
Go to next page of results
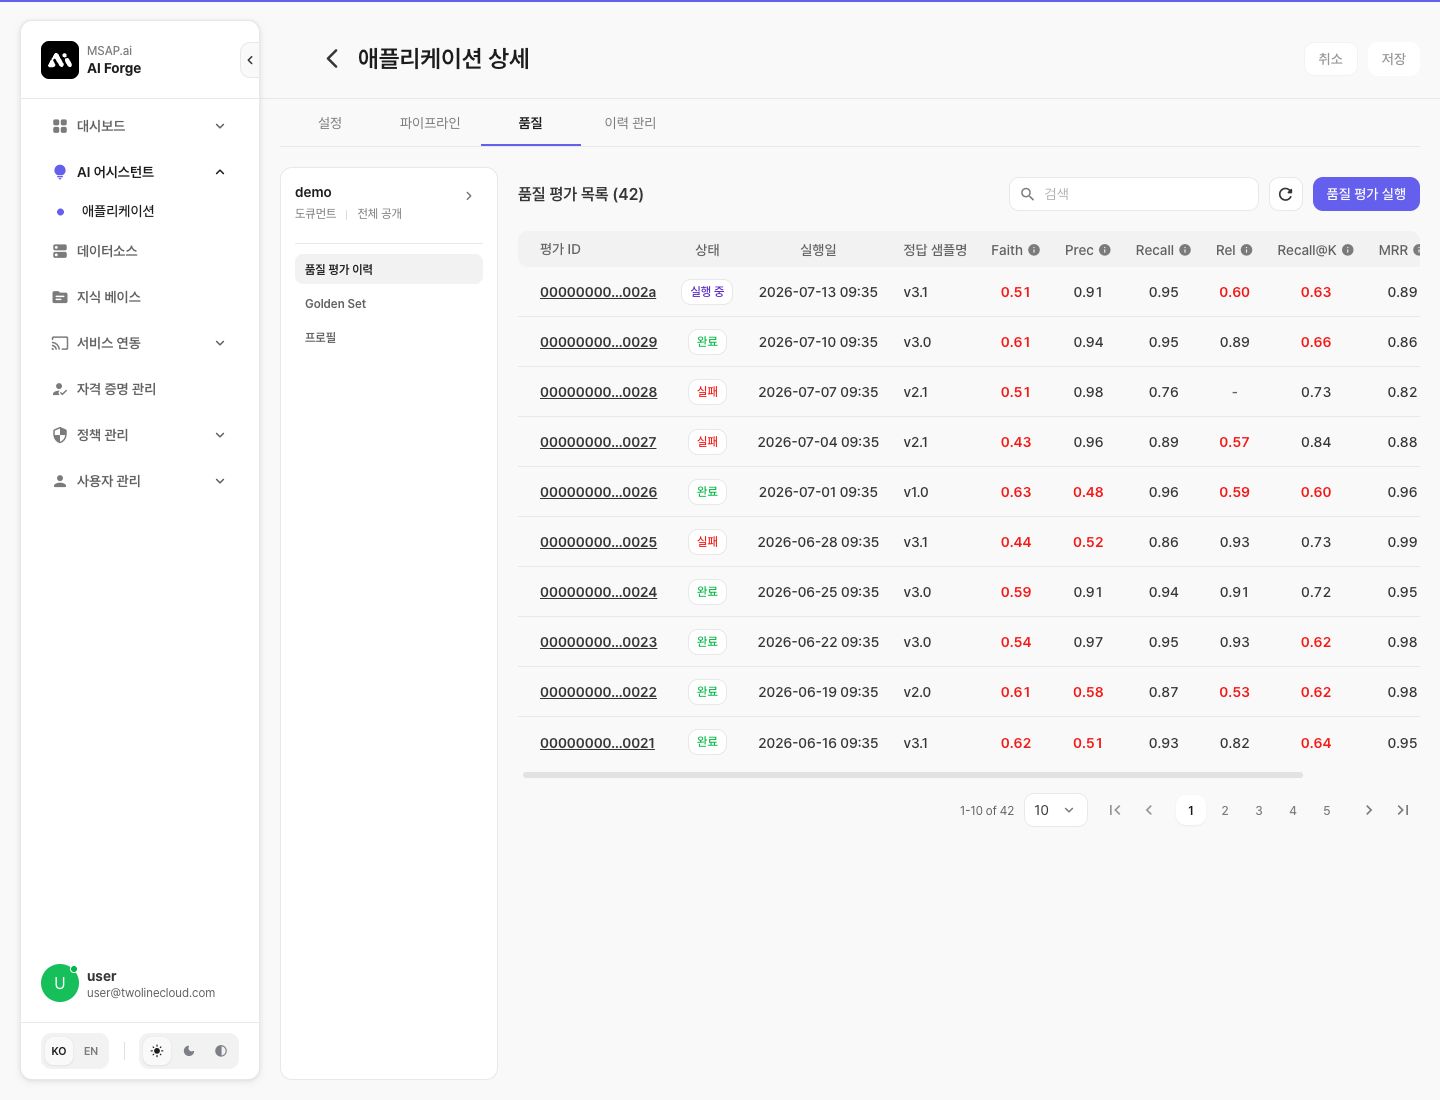tap(1369, 810)
